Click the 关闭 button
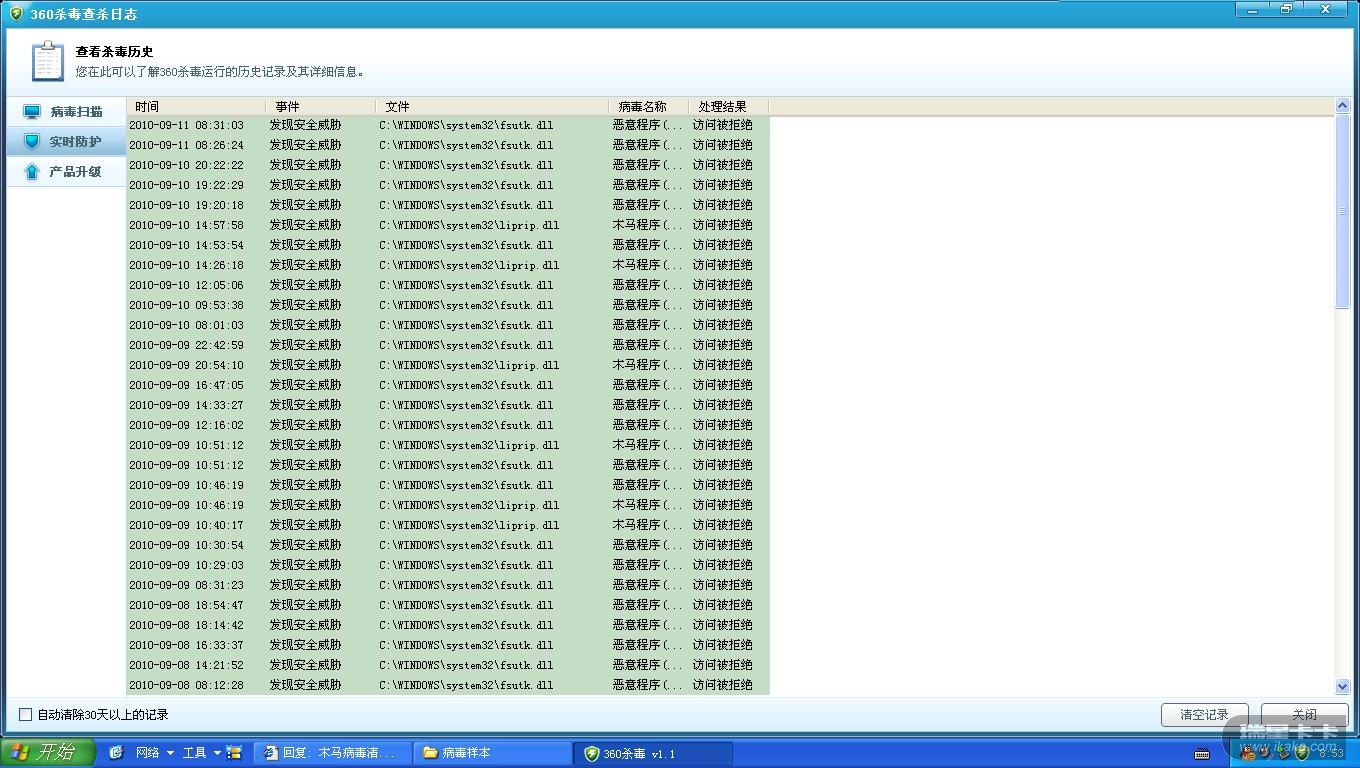1360x768 pixels. pos(1304,715)
